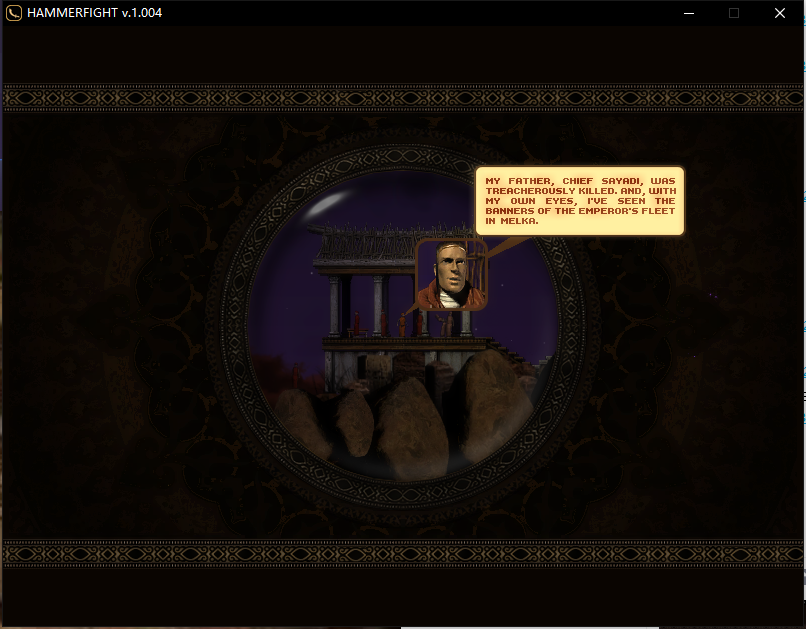806x629 pixels.
Task: Click the speaker's portrait in the cutscene
Action: [x=451, y=274]
